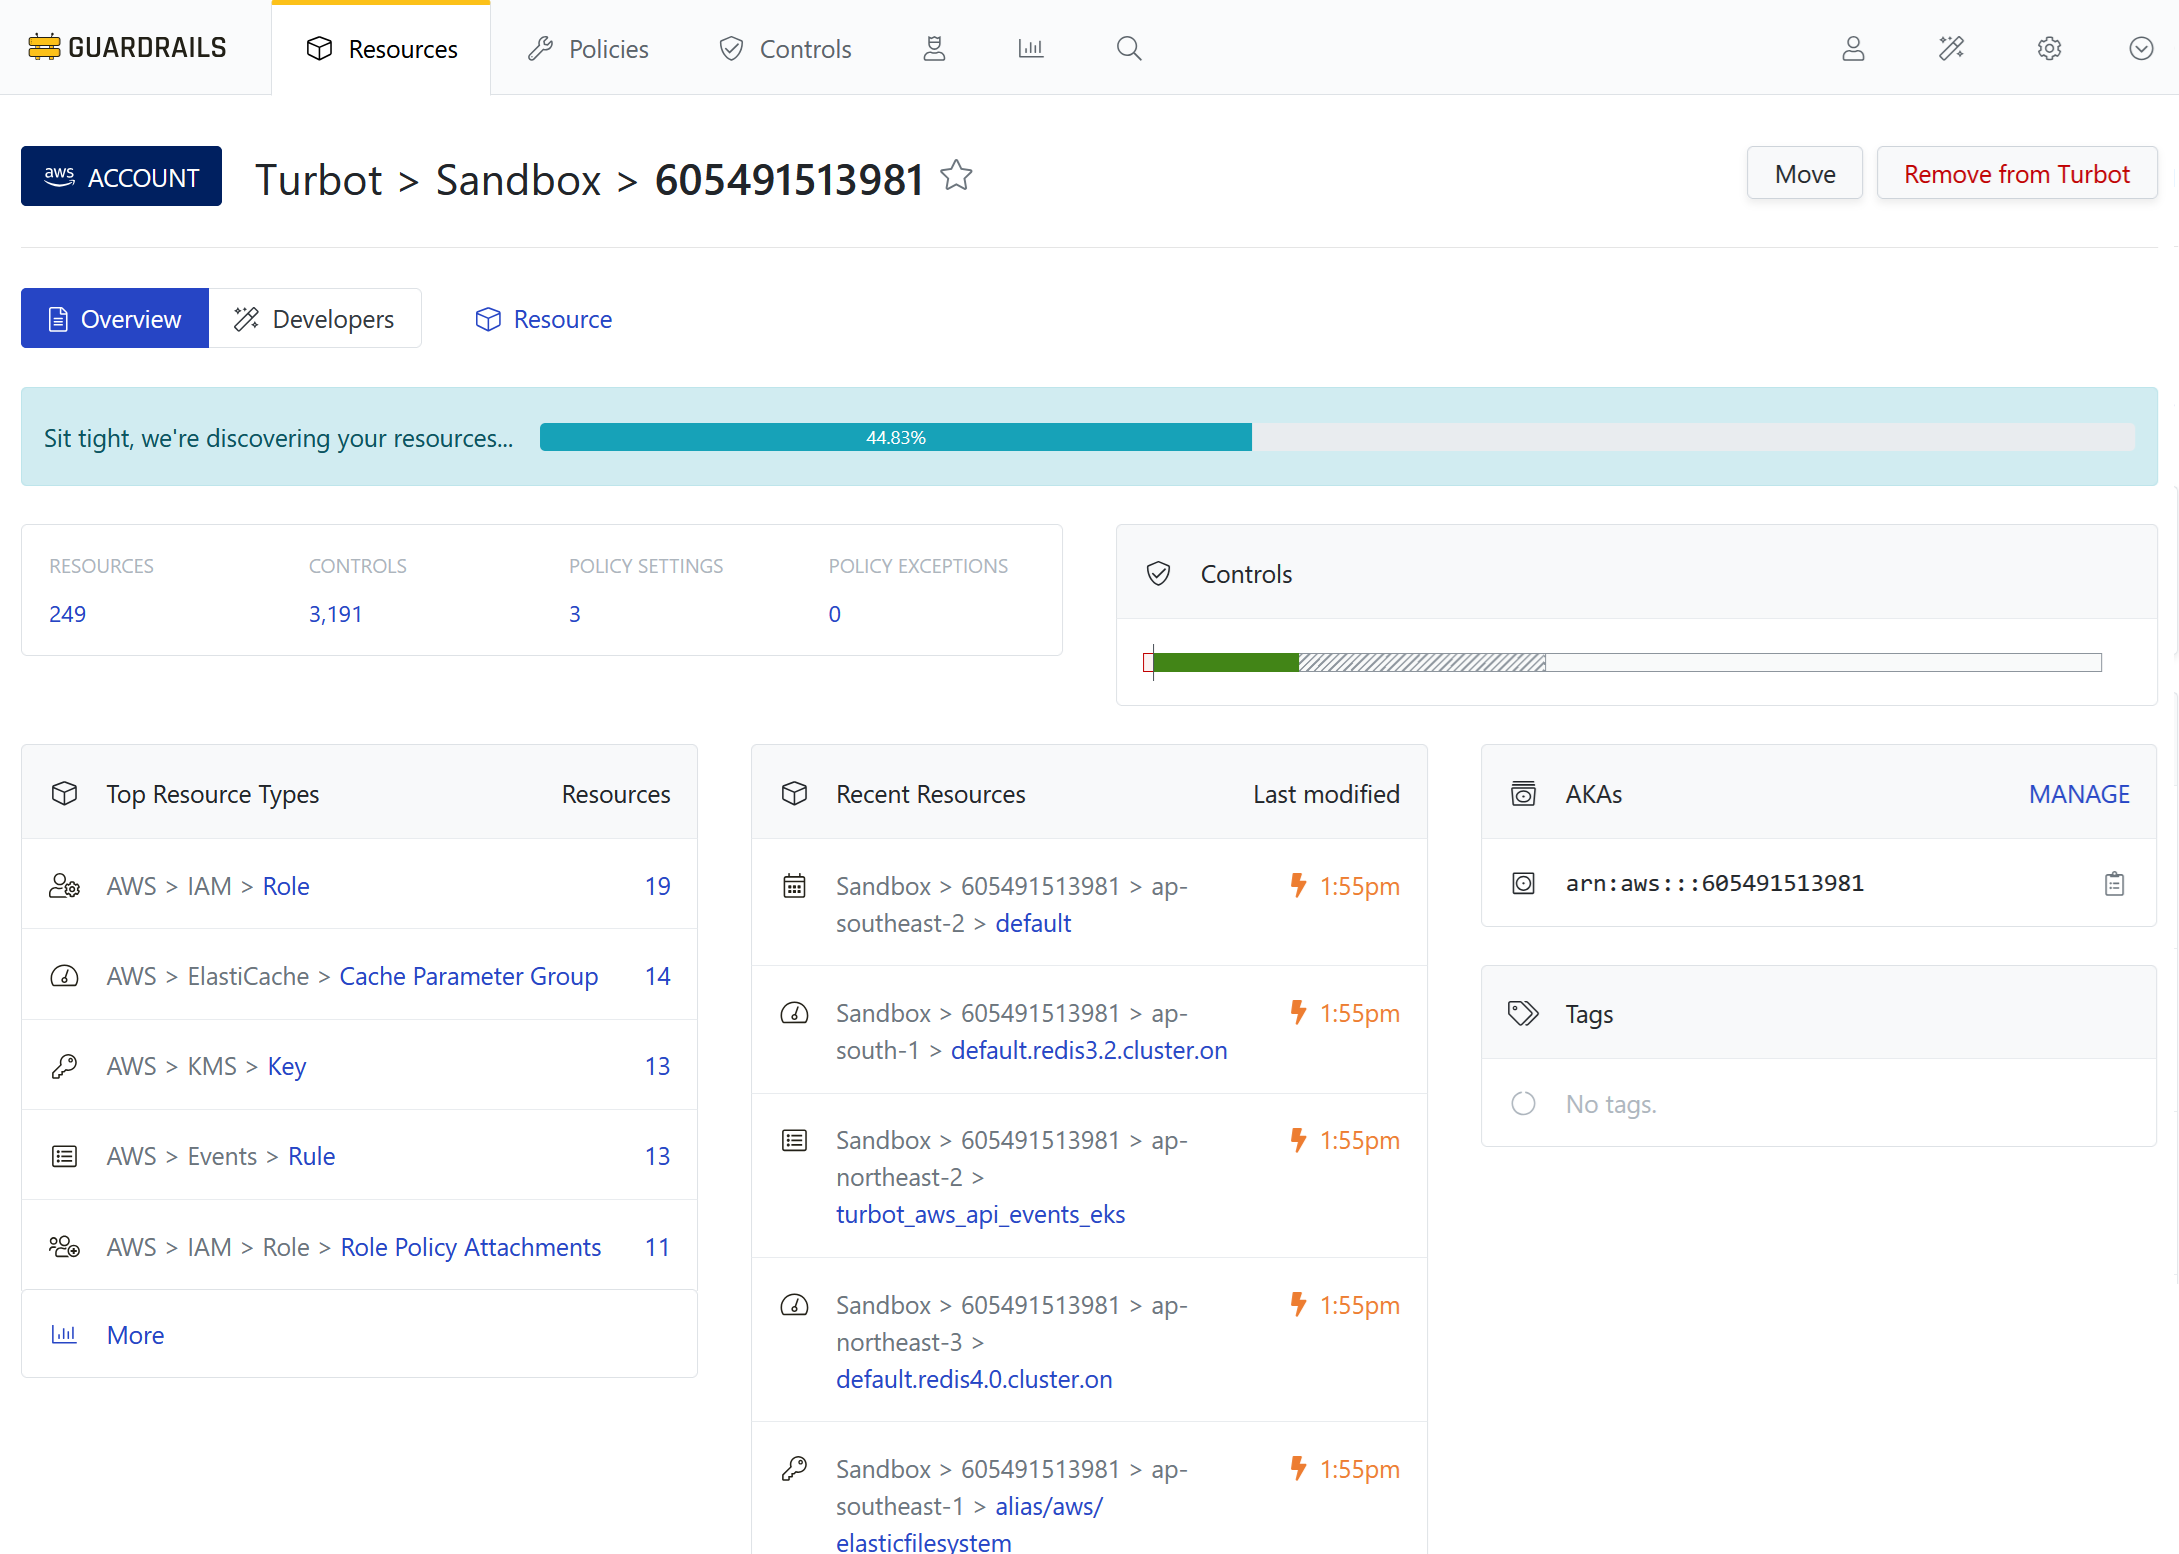The image size is (2179, 1554).
Task: Click the 3,191 controls count
Action: 336,613
